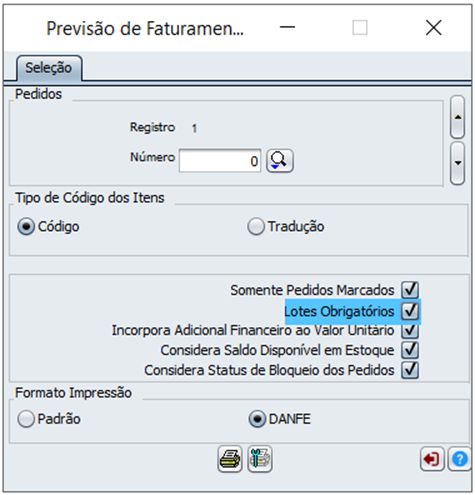This screenshot has width=475, height=495.
Task: Go to previous record with up arrow
Action: pos(457,117)
